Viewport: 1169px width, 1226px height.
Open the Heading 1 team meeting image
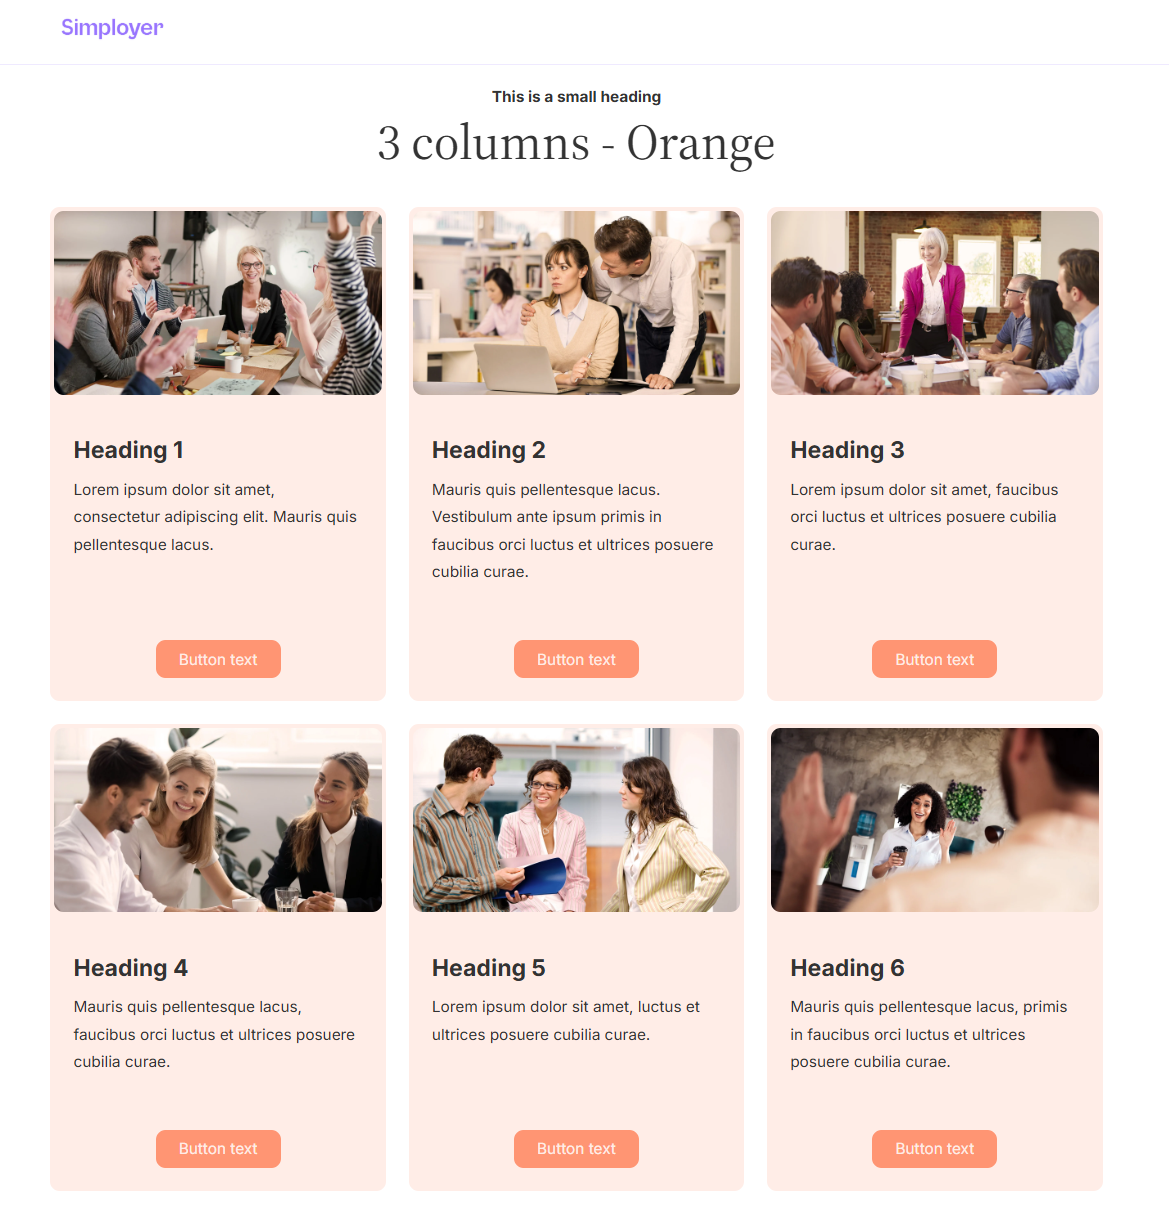pos(218,303)
